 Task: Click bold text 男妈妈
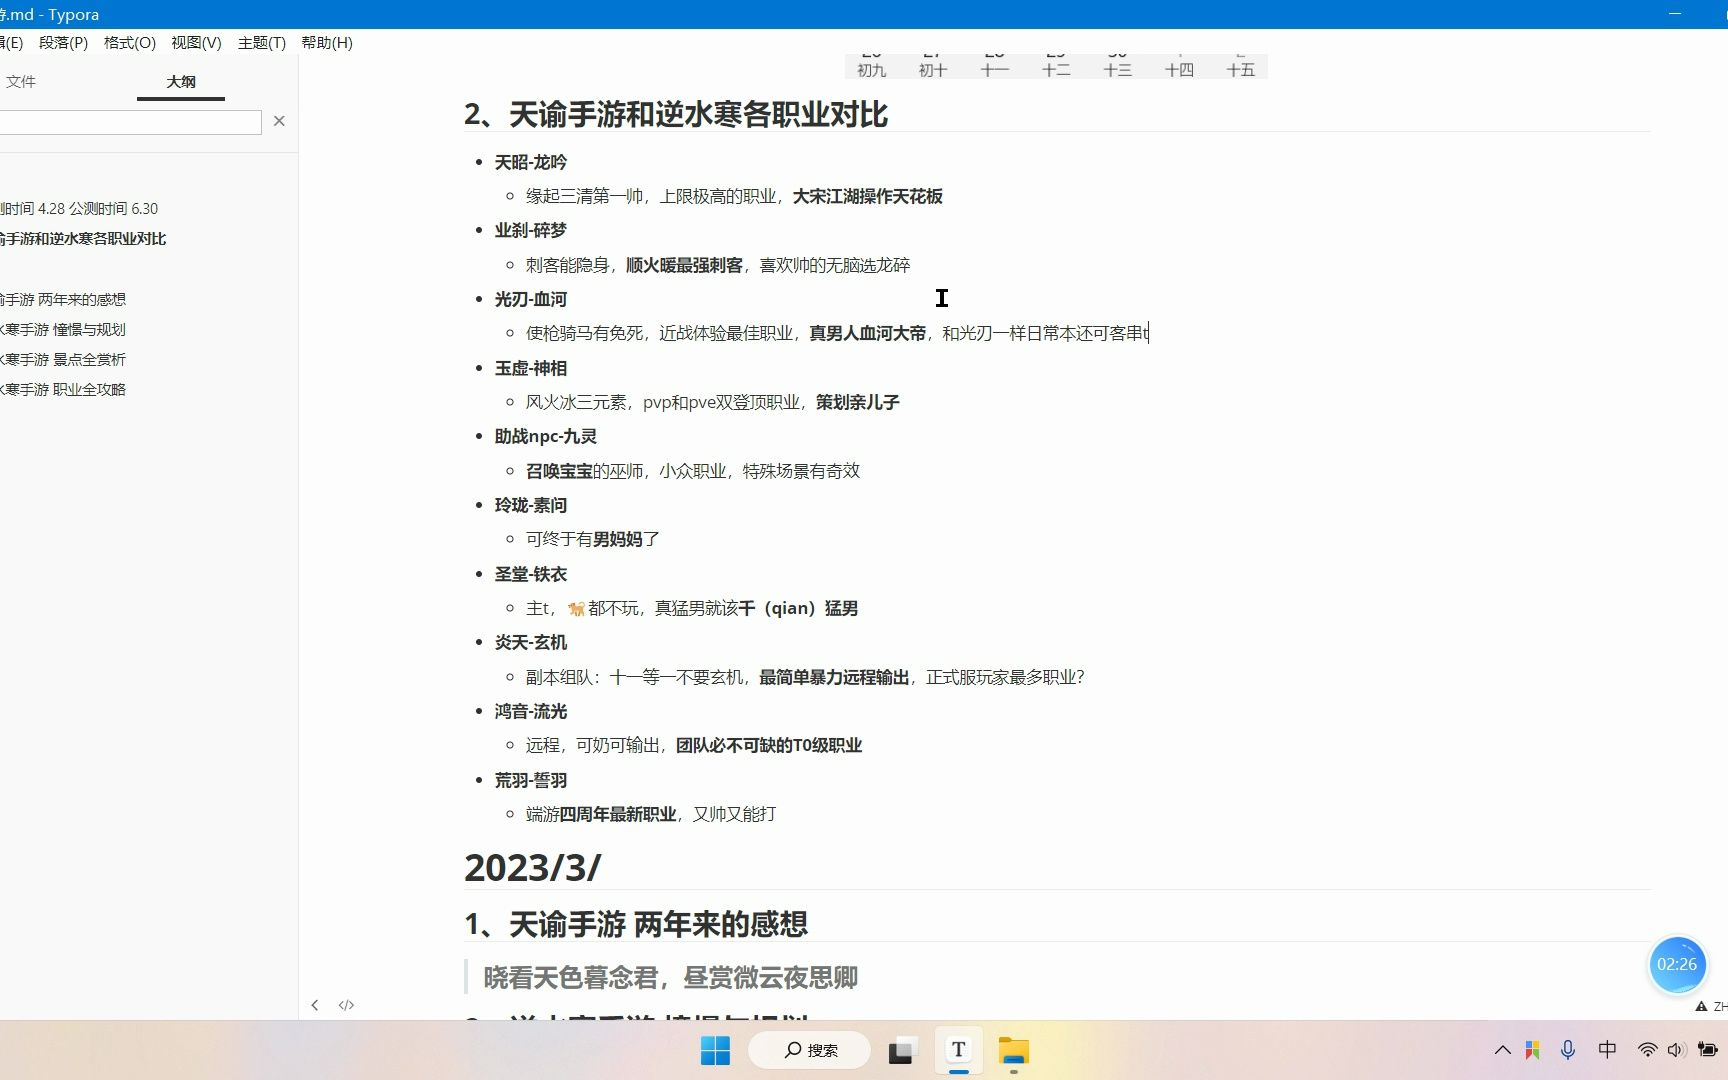tap(617, 540)
